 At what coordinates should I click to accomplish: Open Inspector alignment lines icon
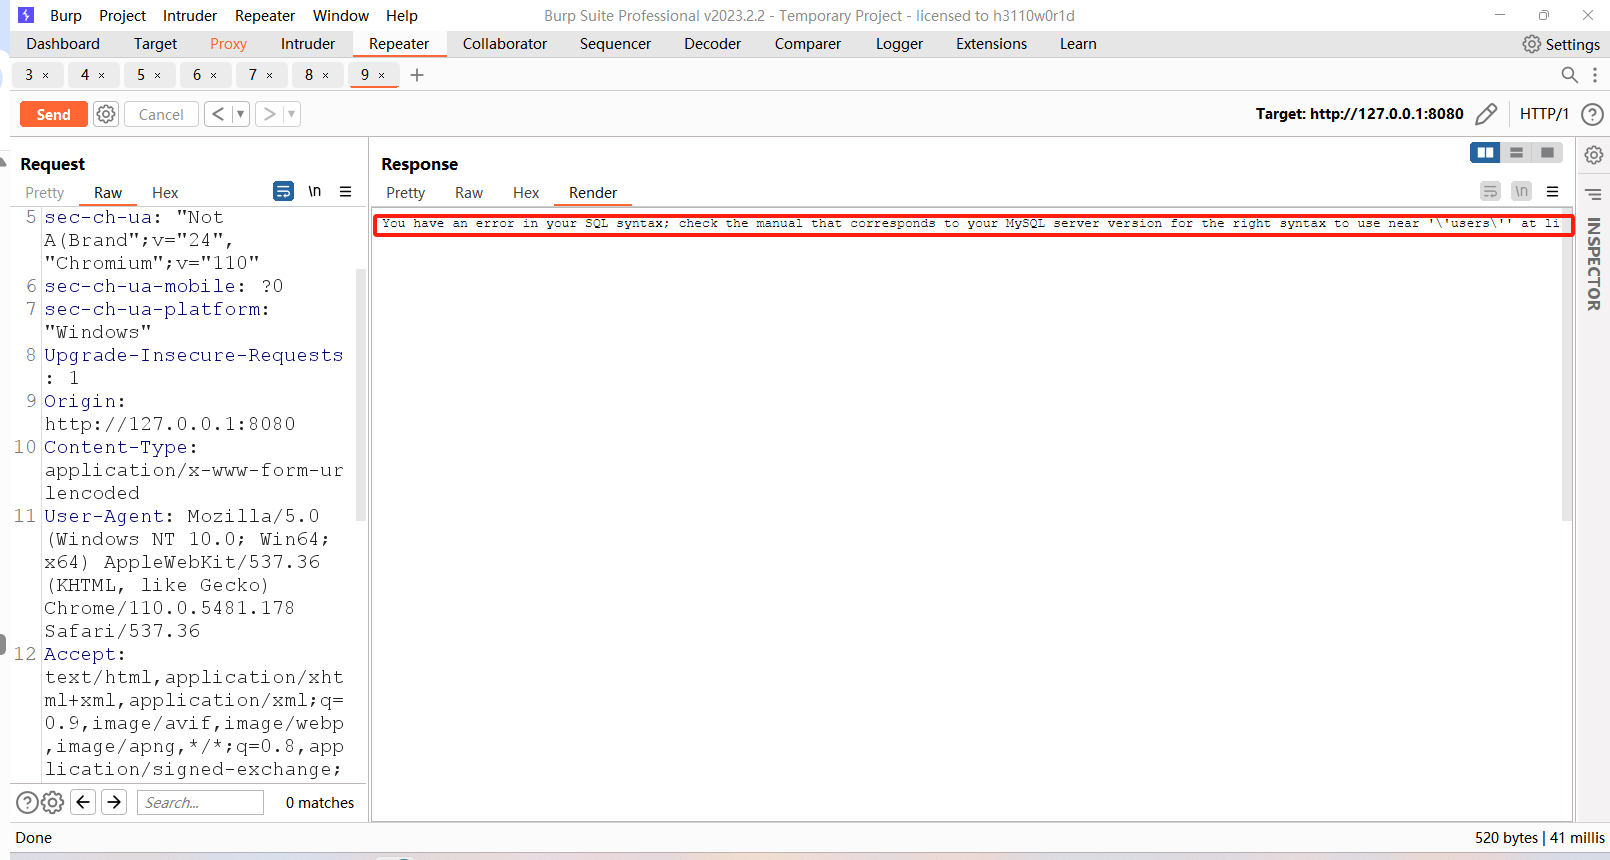click(1594, 194)
